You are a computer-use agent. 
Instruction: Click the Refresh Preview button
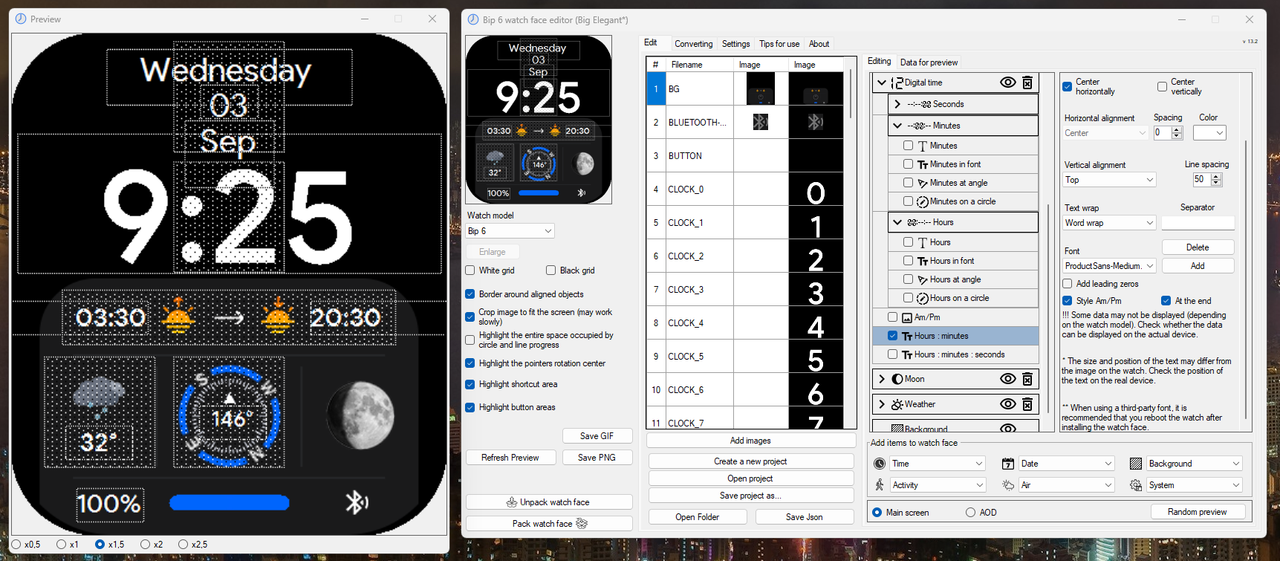tap(510, 457)
